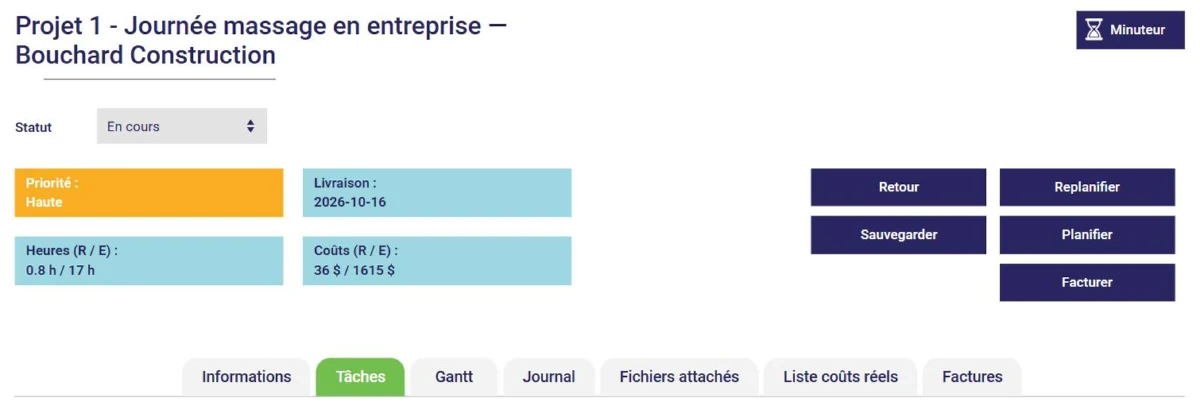This screenshot has height=405, width=1200.
Task: Click the Planifier button
Action: coord(1087,235)
